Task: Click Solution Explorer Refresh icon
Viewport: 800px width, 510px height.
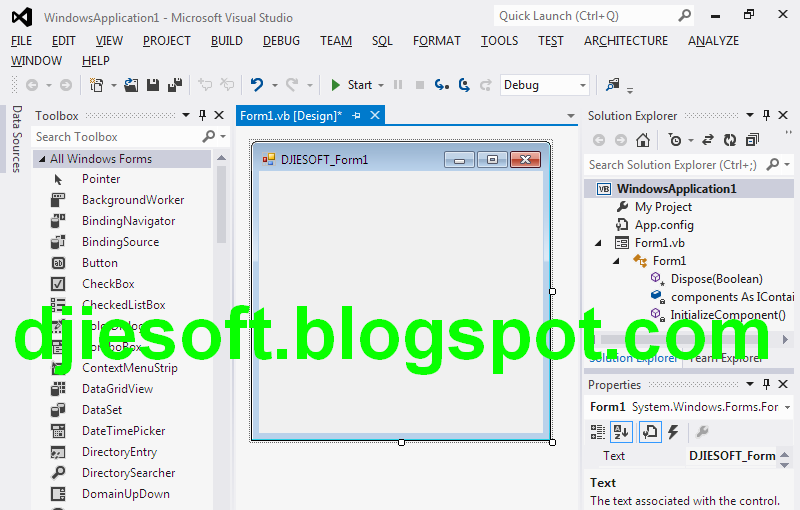Action: click(730, 140)
